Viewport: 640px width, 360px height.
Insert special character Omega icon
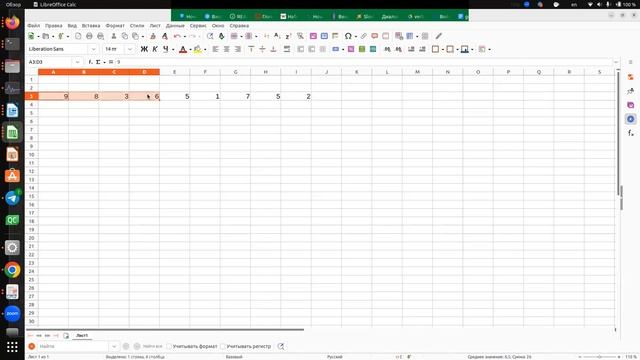coord(348,36)
